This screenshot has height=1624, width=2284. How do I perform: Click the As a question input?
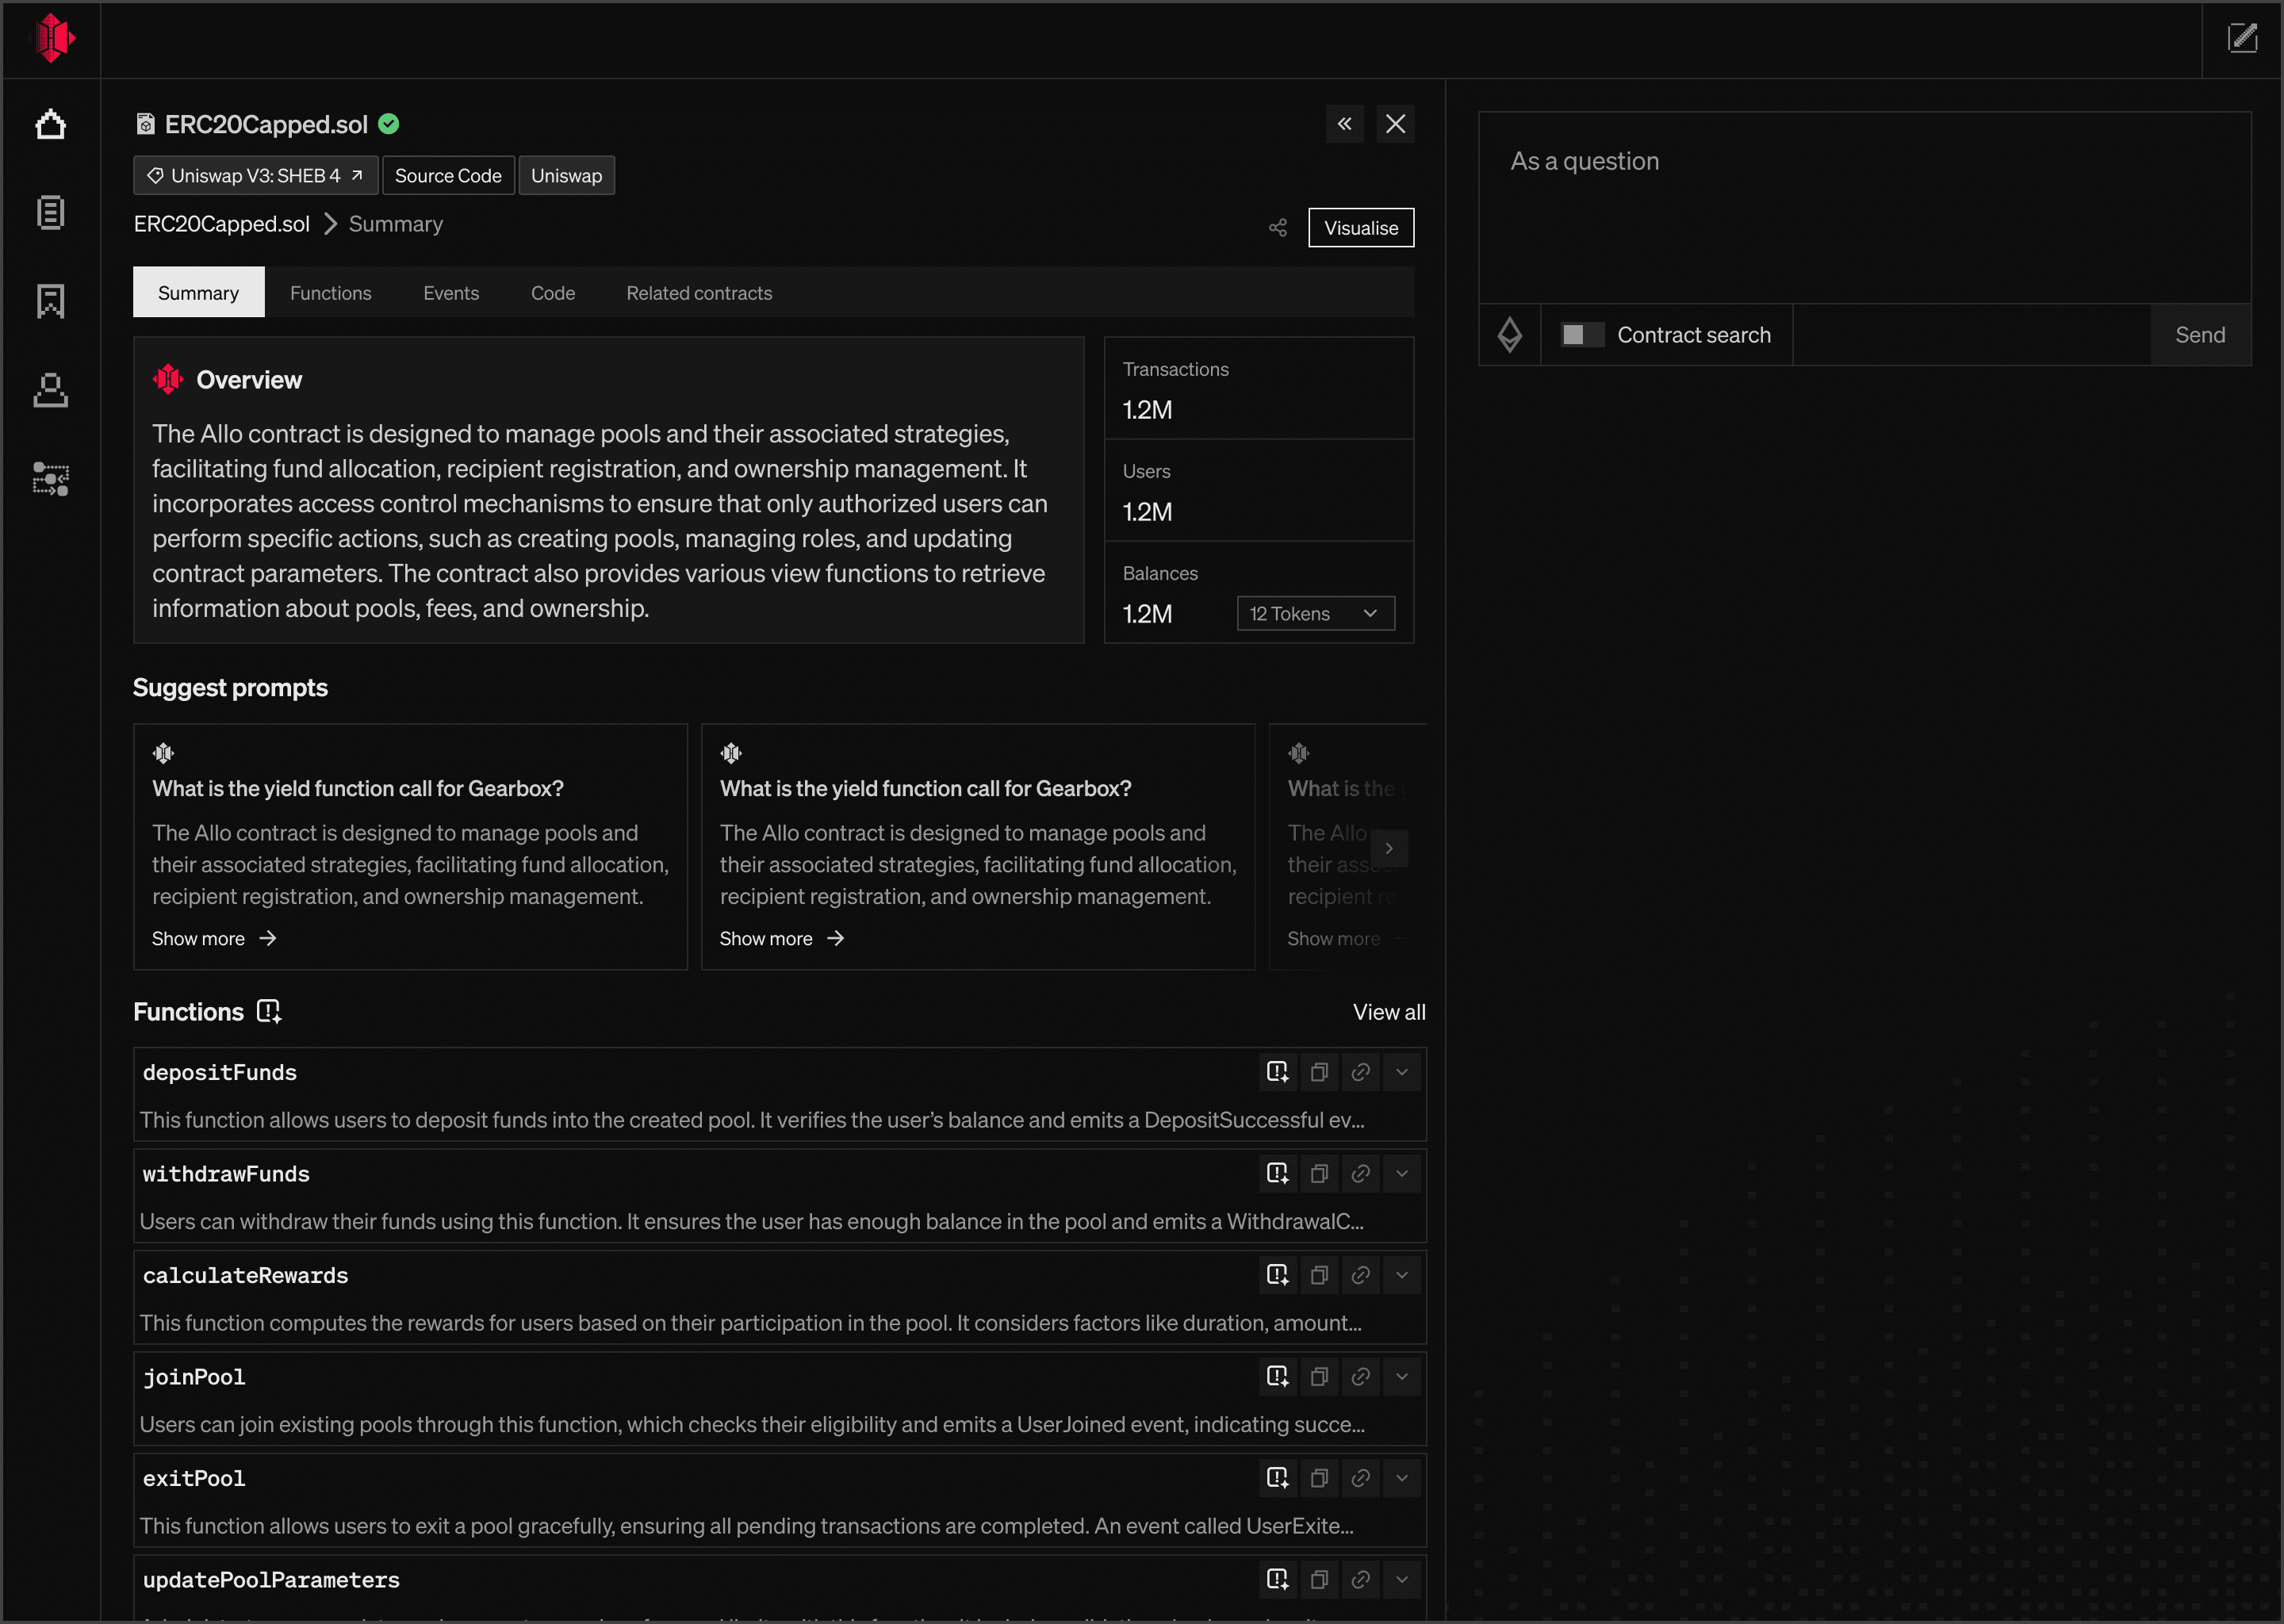pos(1863,208)
